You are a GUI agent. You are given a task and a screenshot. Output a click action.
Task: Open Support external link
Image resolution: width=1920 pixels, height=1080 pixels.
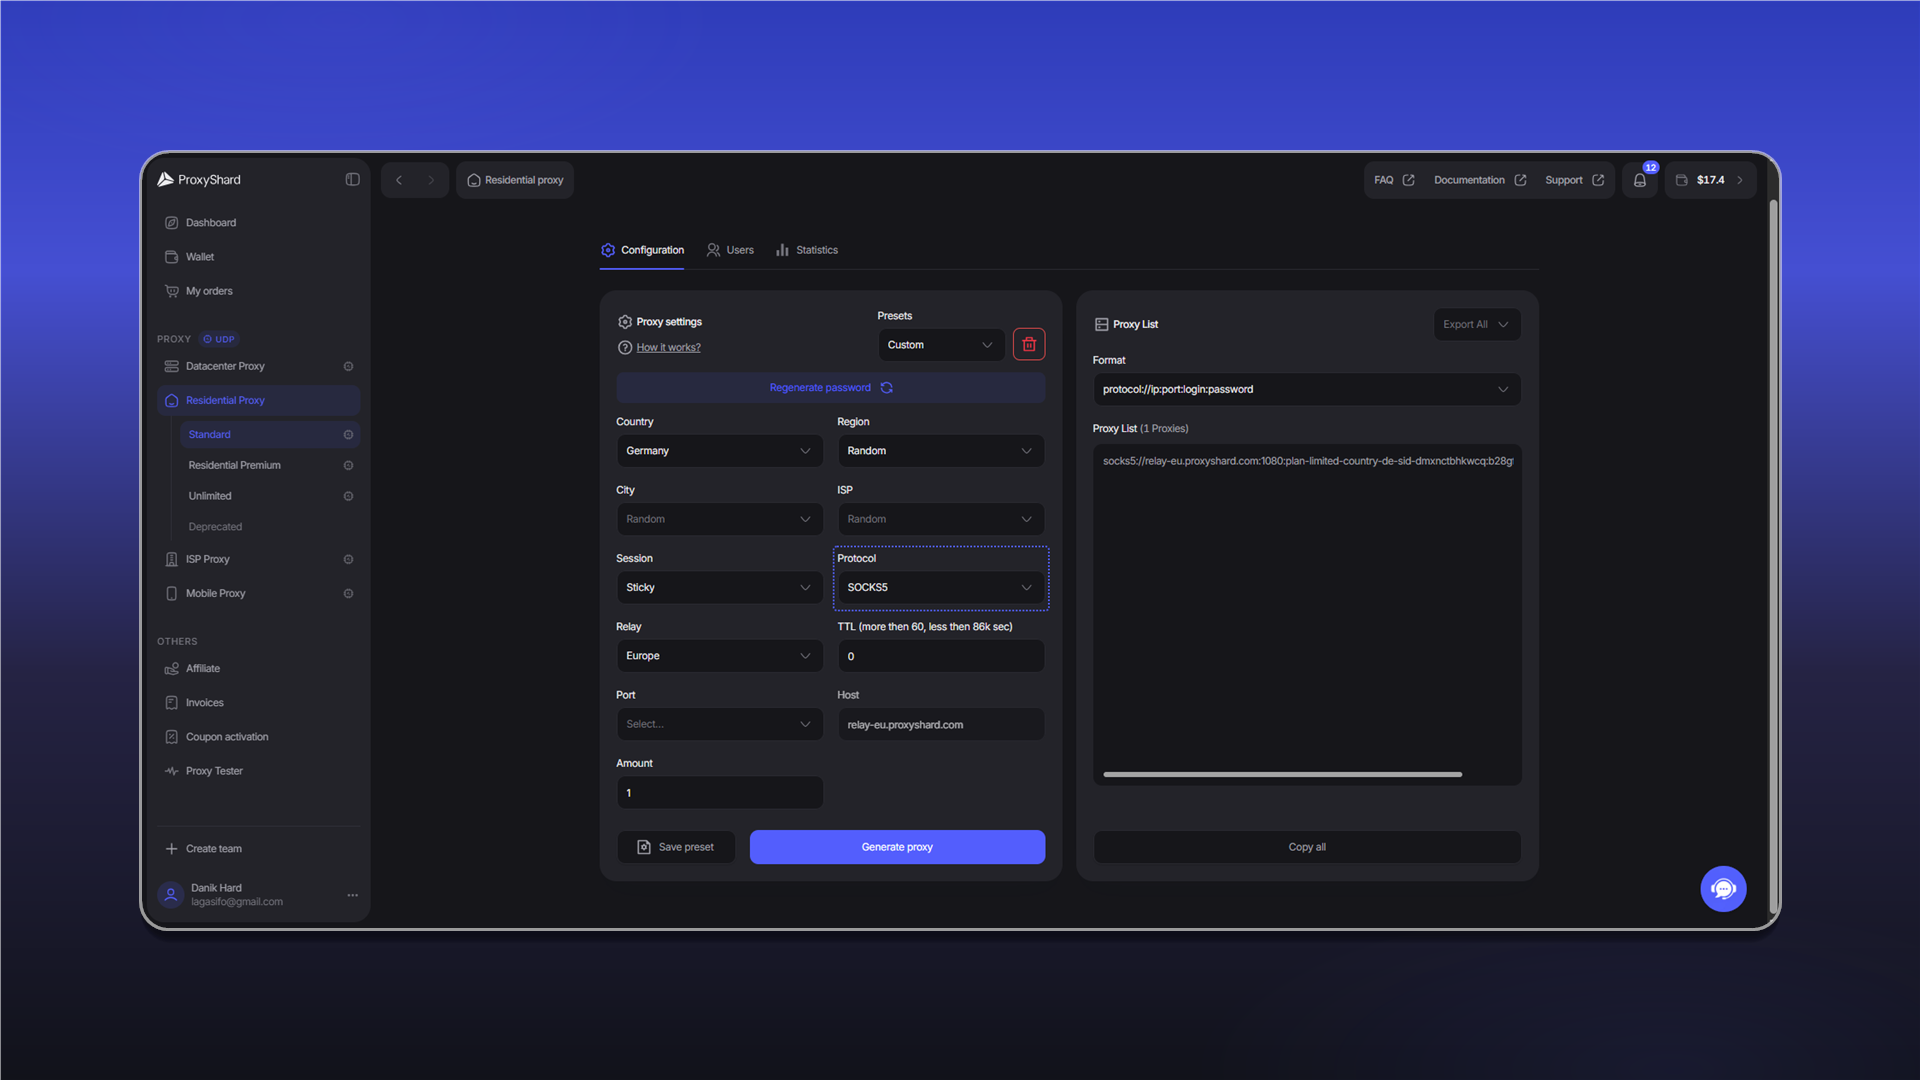click(1574, 180)
